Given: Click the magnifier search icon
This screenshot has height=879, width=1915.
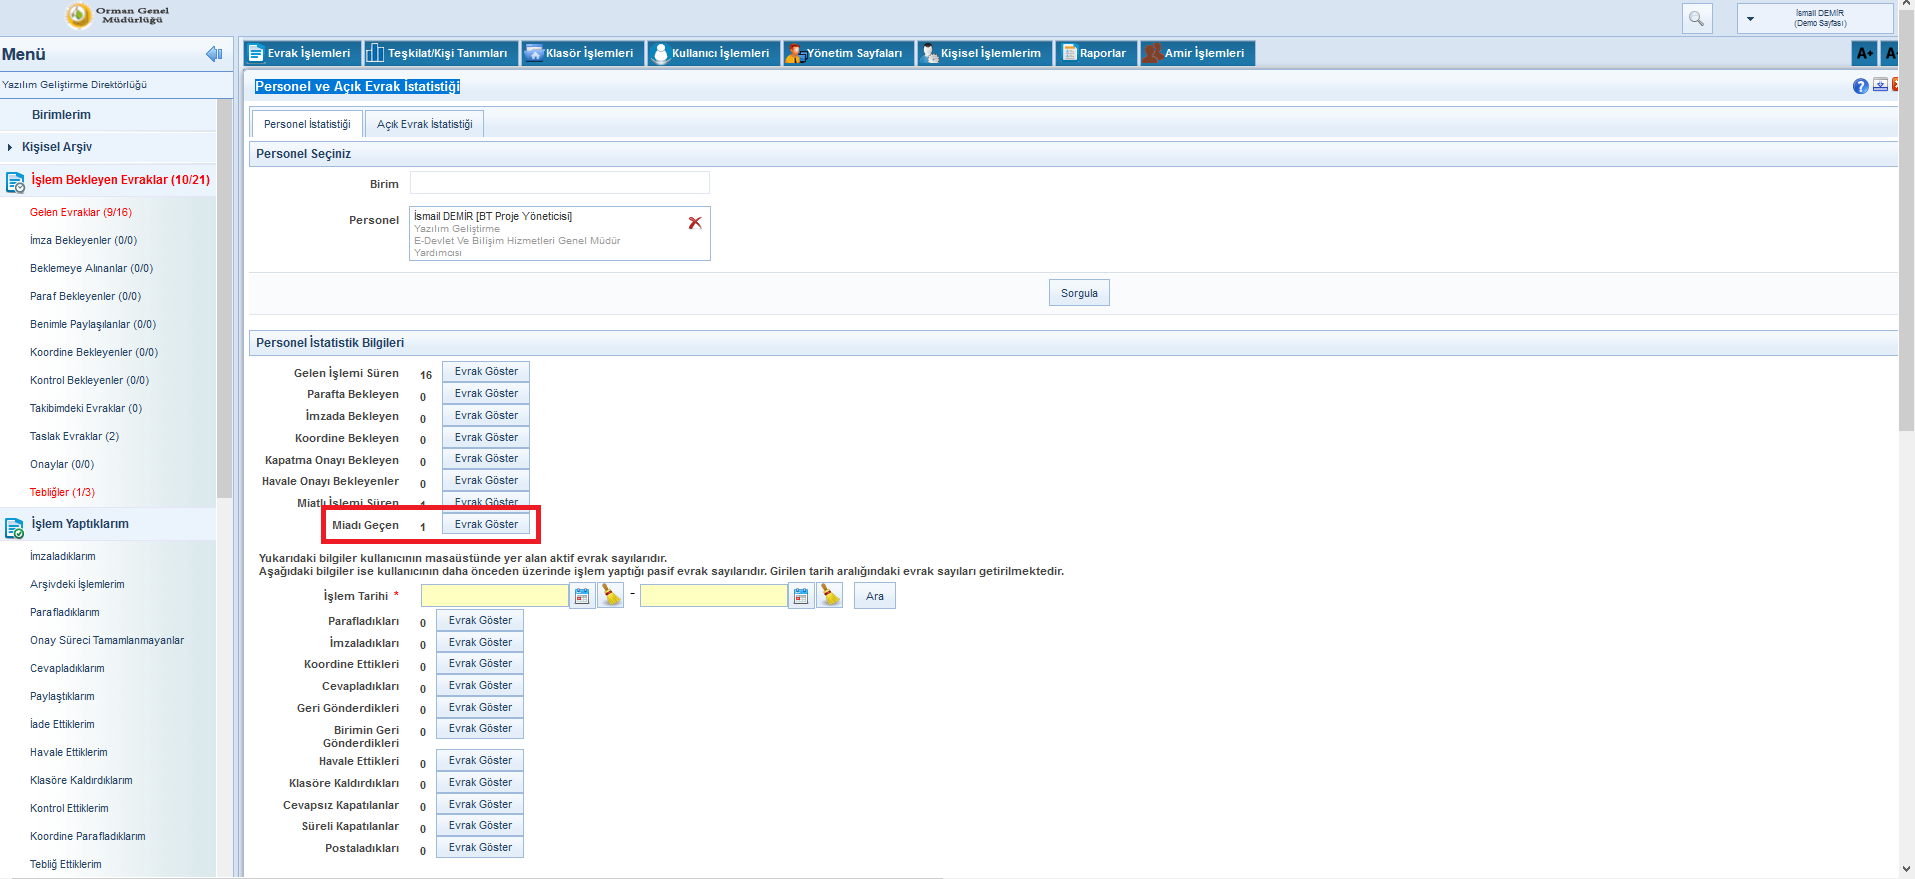Looking at the screenshot, I should 1696,19.
